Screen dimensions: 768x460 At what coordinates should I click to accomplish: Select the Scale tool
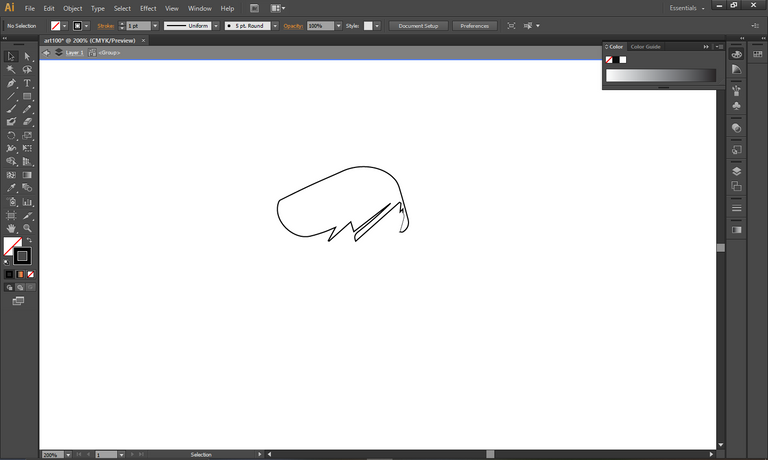coord(27,135)
